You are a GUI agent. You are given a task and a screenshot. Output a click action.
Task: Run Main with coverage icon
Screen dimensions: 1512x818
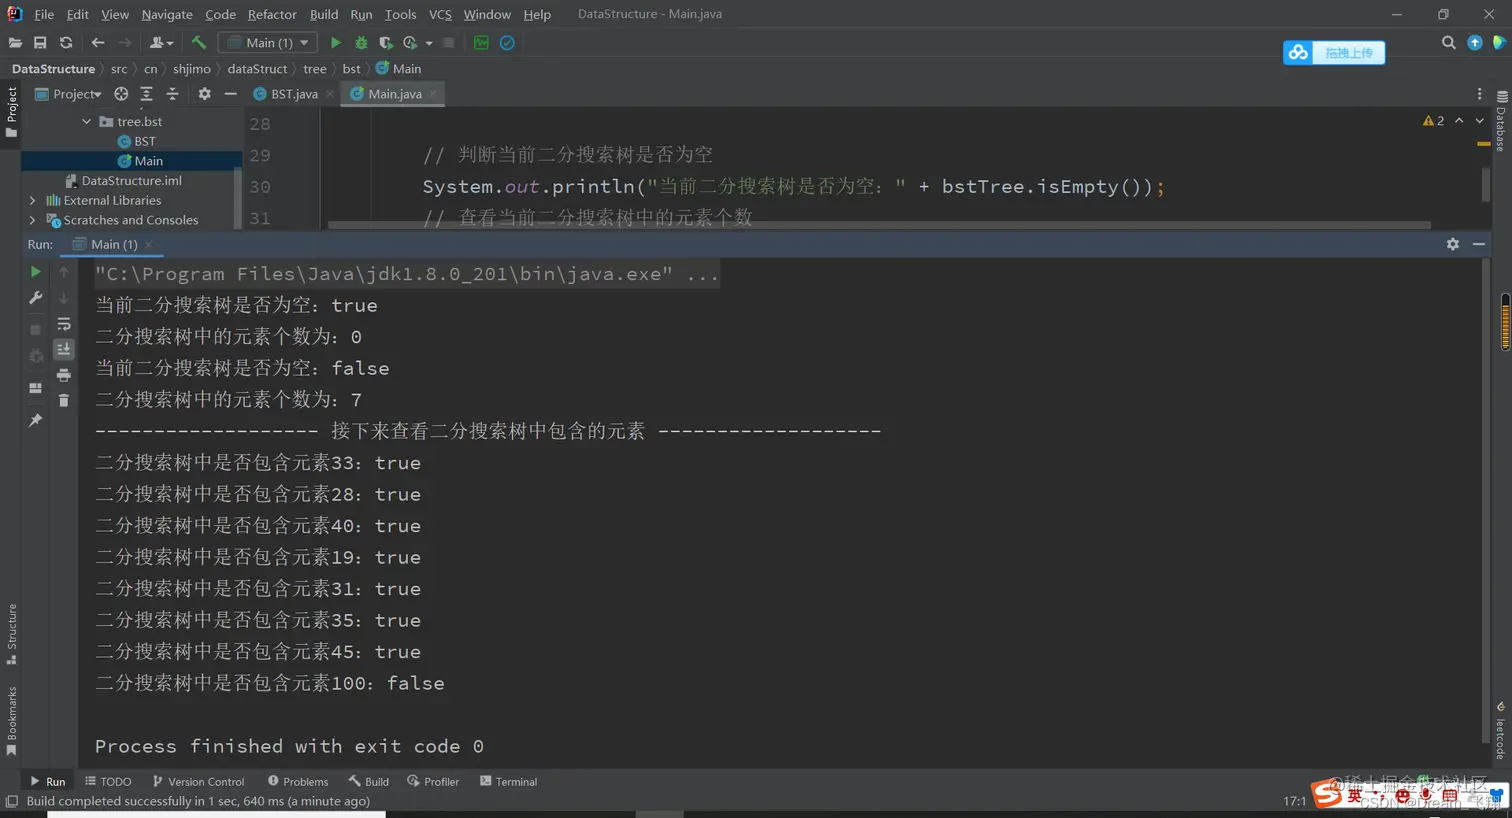tap(387, 42)
